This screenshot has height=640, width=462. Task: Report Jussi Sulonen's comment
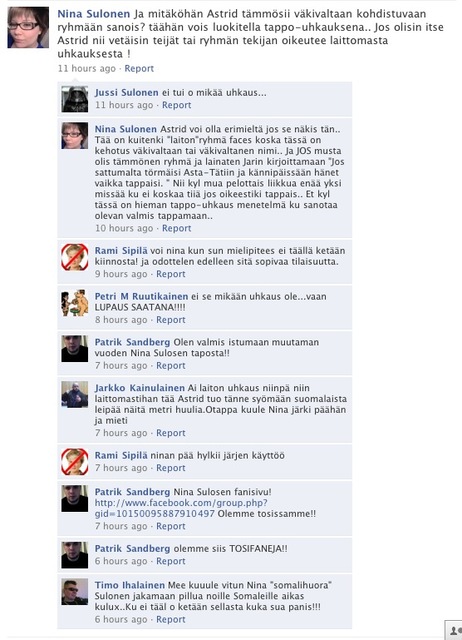pyautogui.click(x=176, y=105)
